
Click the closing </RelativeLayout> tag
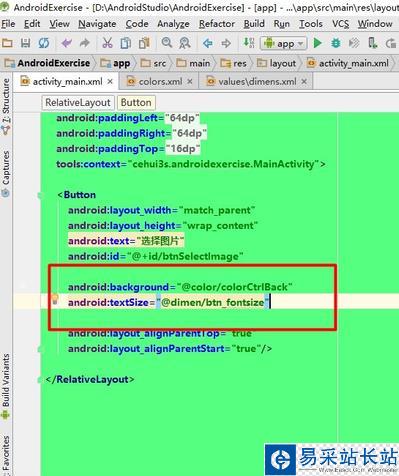click(90, 379)
